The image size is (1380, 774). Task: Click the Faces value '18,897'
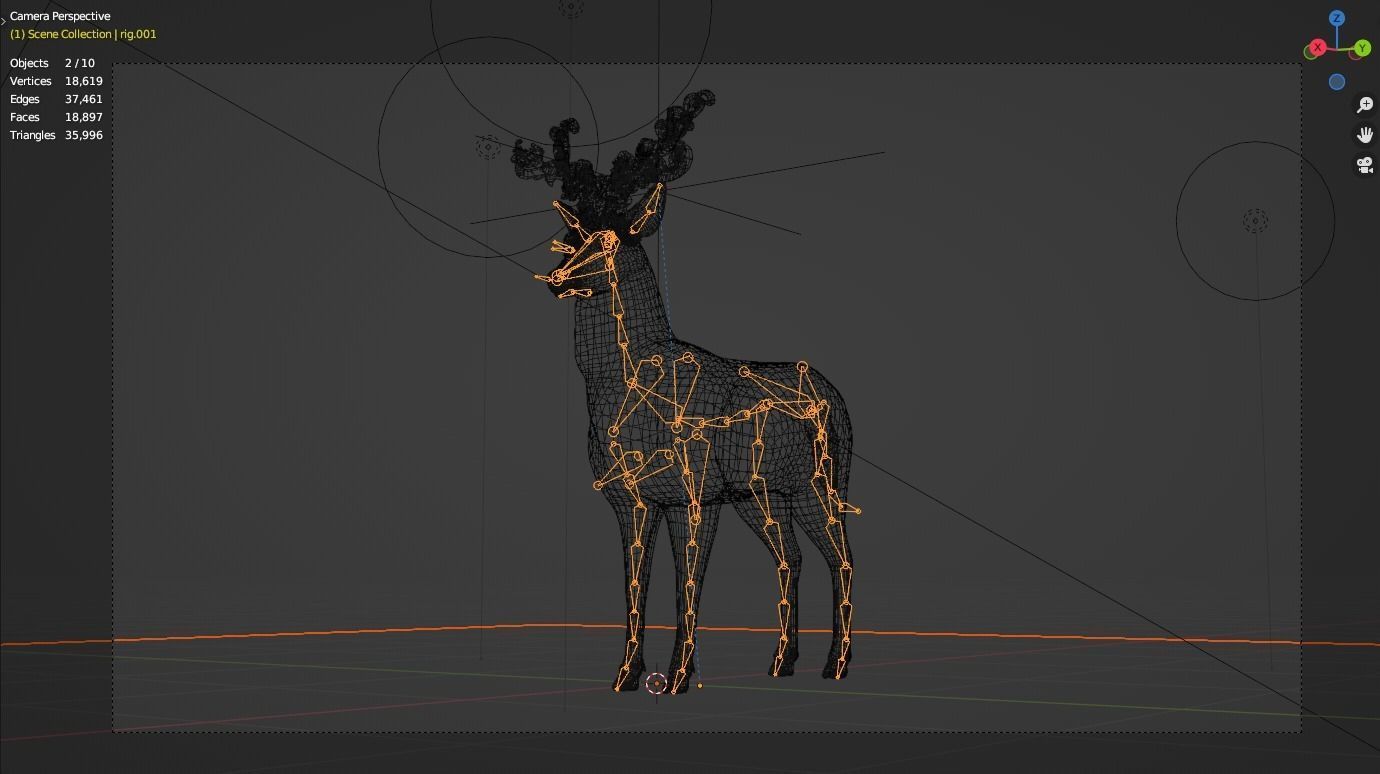coord(84,117)
